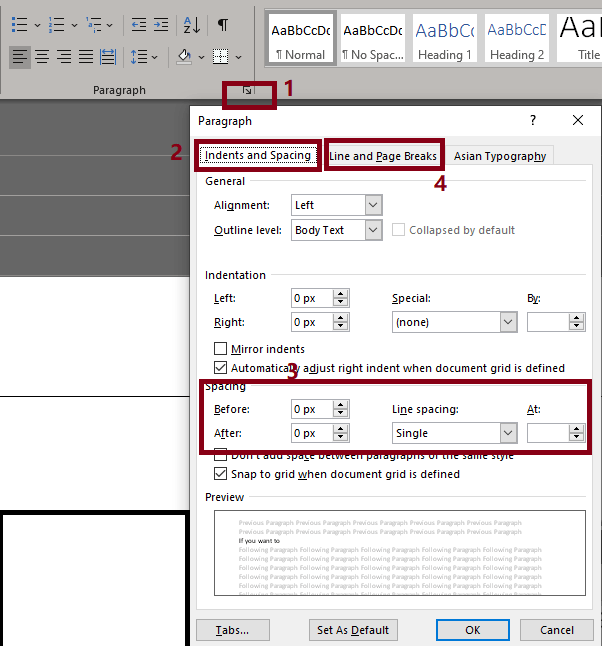Decrease Right indentation with down arrow

click(341, 326)
